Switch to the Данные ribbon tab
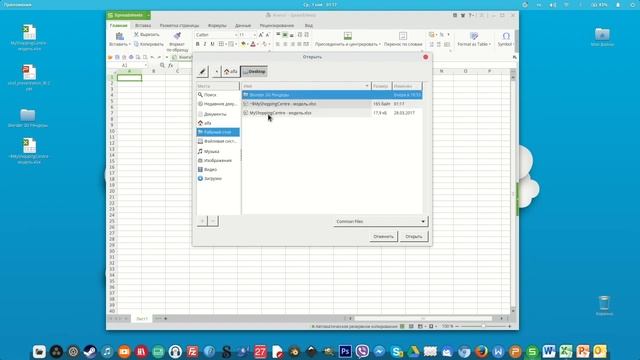Image resolution: width=640 pixels, height=360 pixels. pos(243,25)
